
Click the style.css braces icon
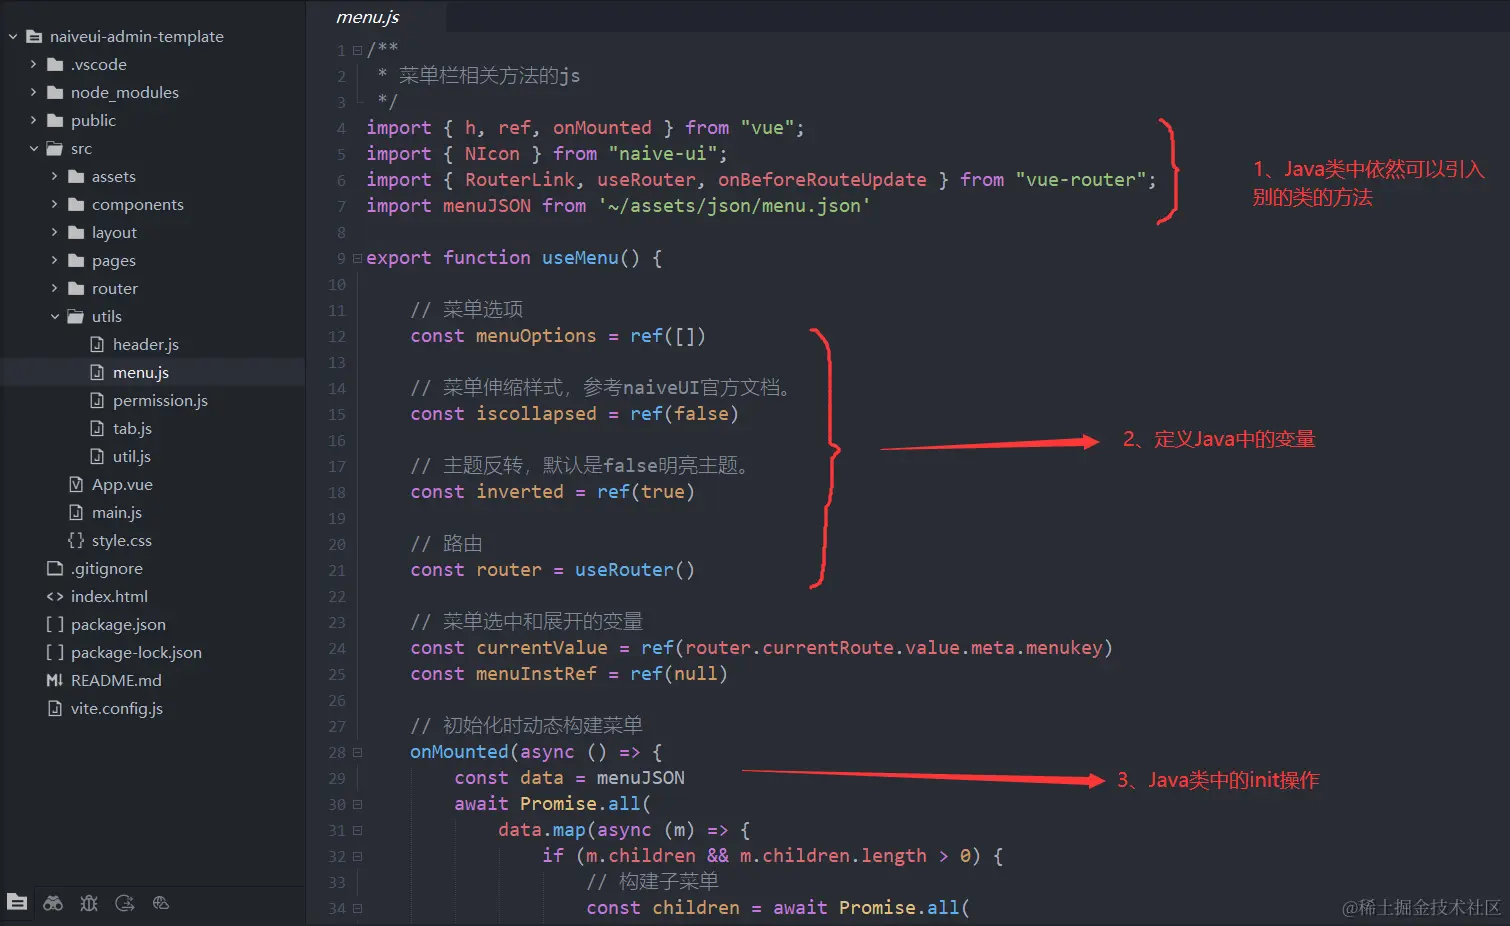pyautogui.click(x=76, y=540)
